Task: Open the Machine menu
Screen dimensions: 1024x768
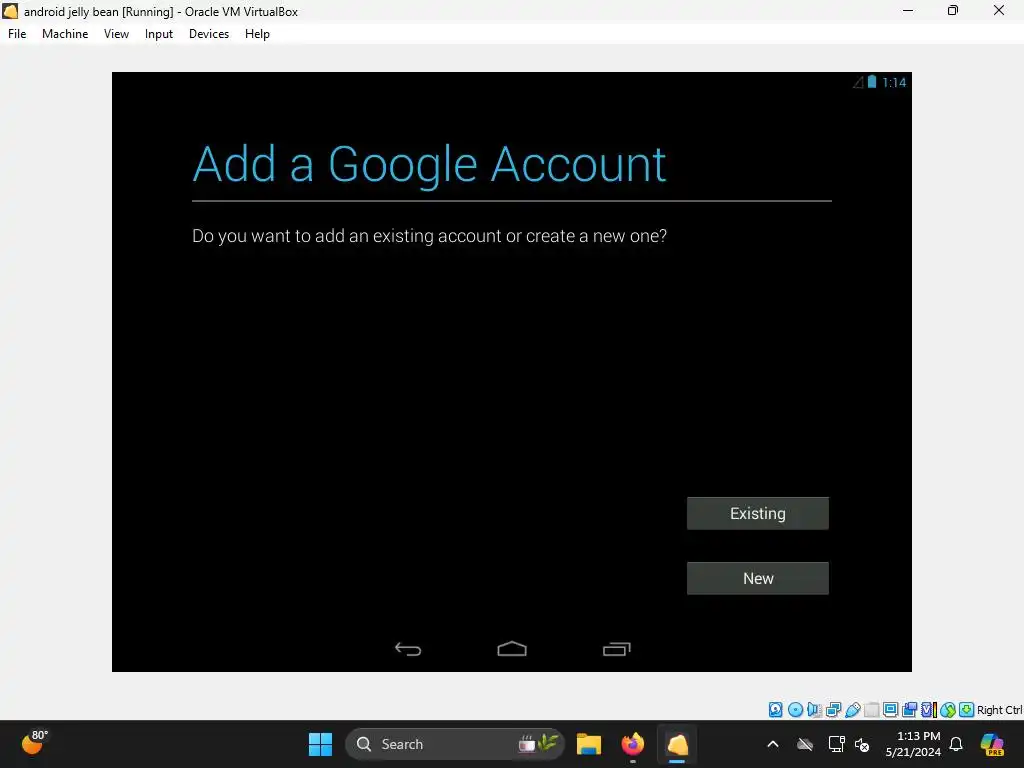Action: point(65,34)
